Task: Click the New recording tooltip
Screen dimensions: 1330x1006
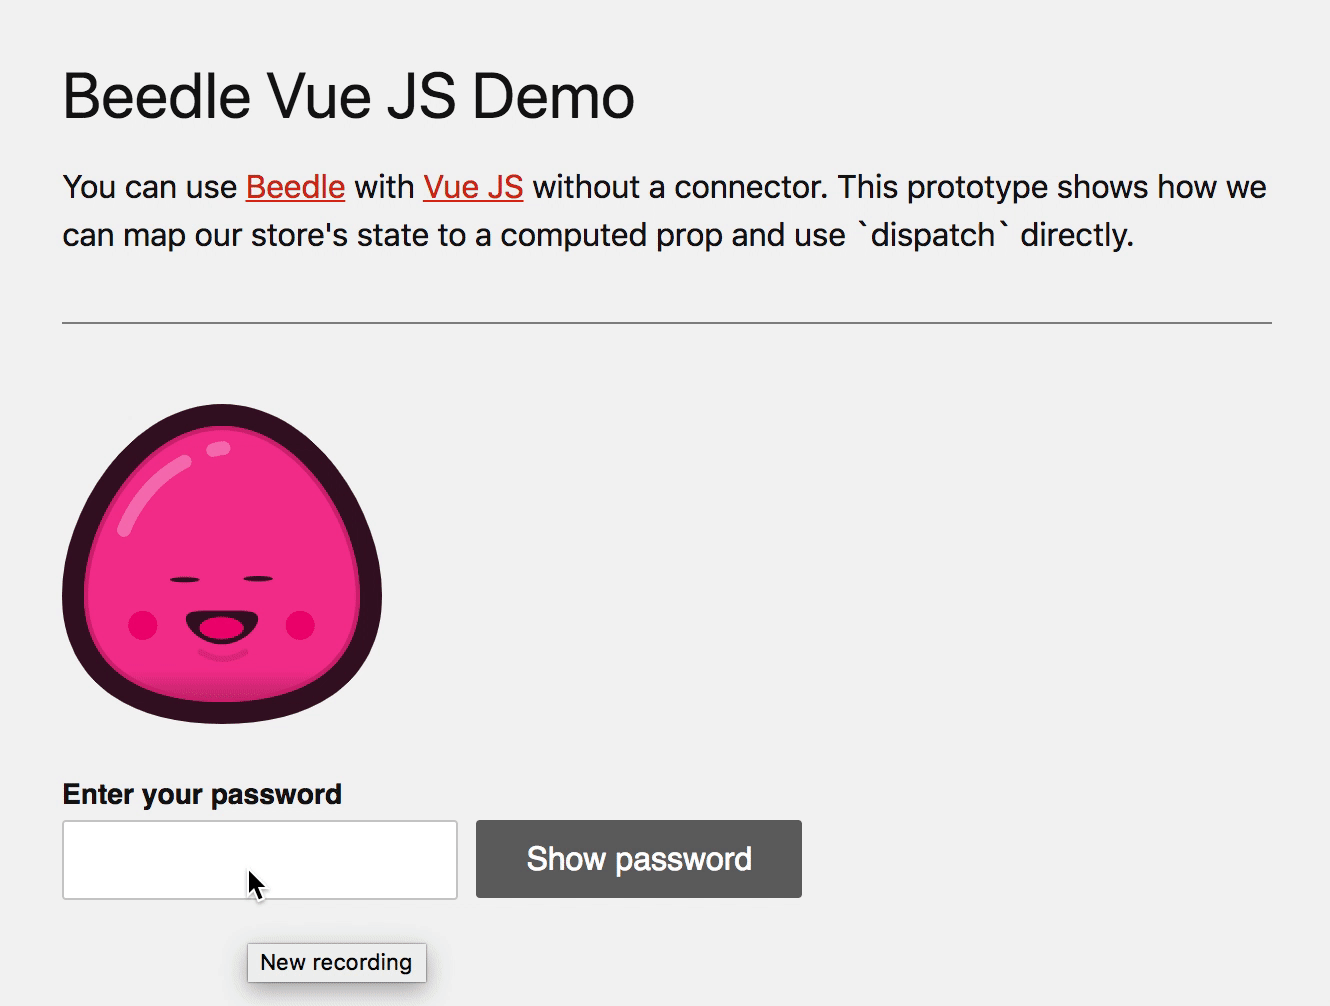Action: pos(337,962)
